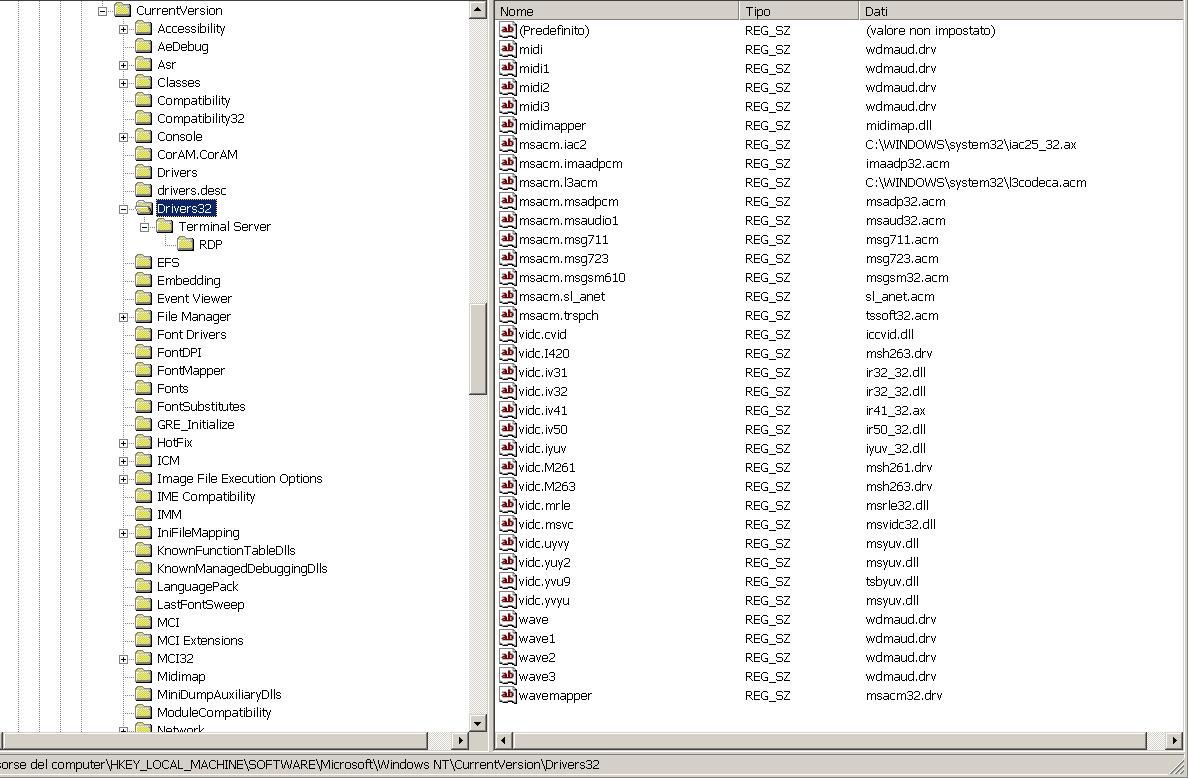Screen dimensions: 1188x778
Task: Select the AeDebug key
Action: point(183,46)
